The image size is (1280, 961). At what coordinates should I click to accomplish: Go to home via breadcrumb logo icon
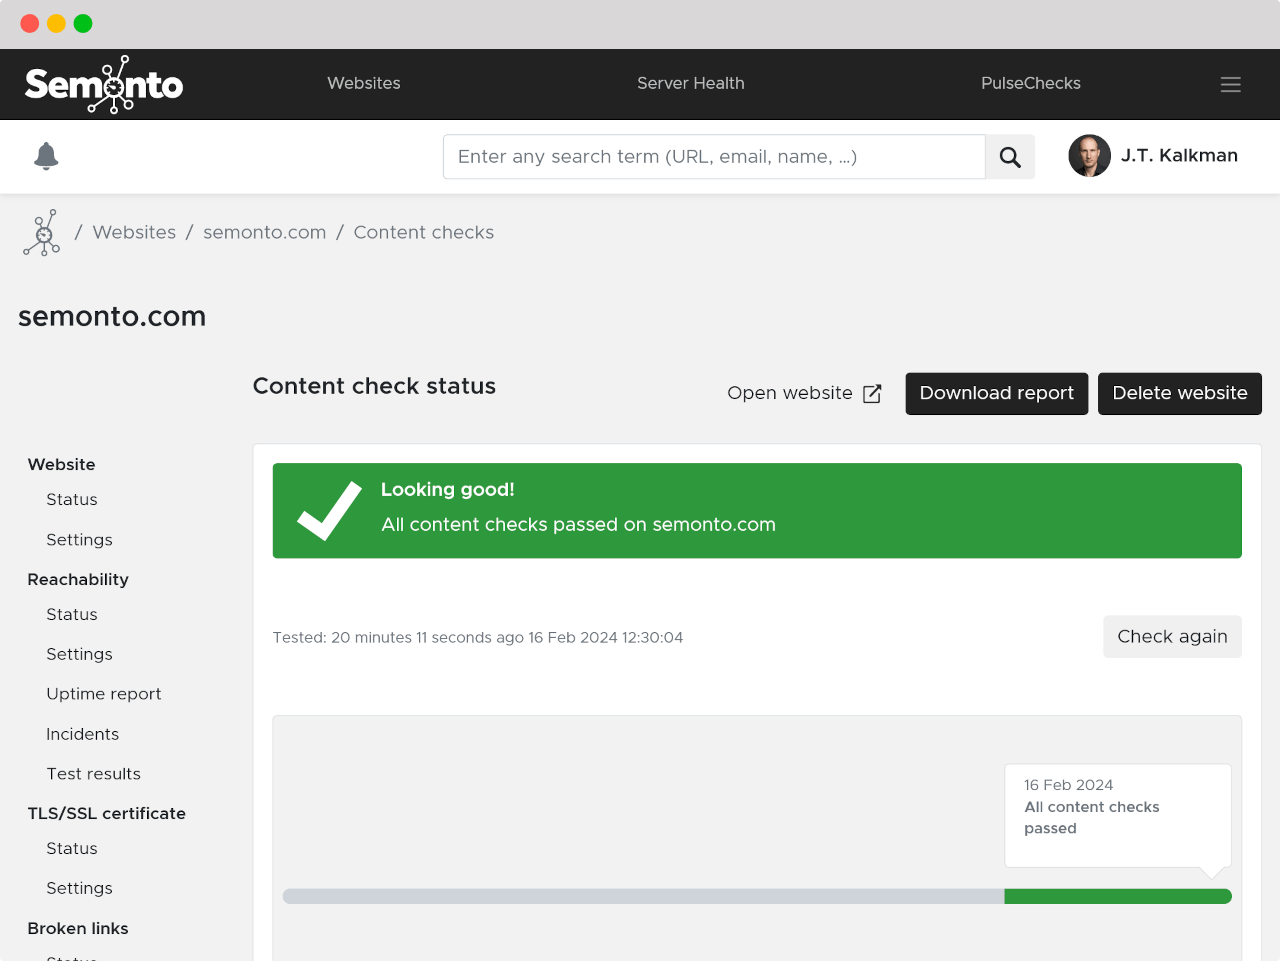pos(42,233)
